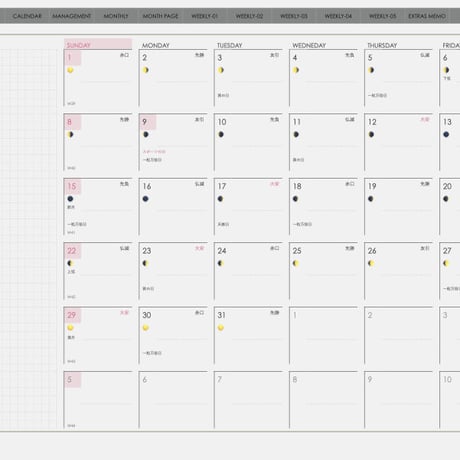Open the WEEKLY-03 tab
Image resolution: width=460 pixels, height=460 pixels.
click(294, 16)
